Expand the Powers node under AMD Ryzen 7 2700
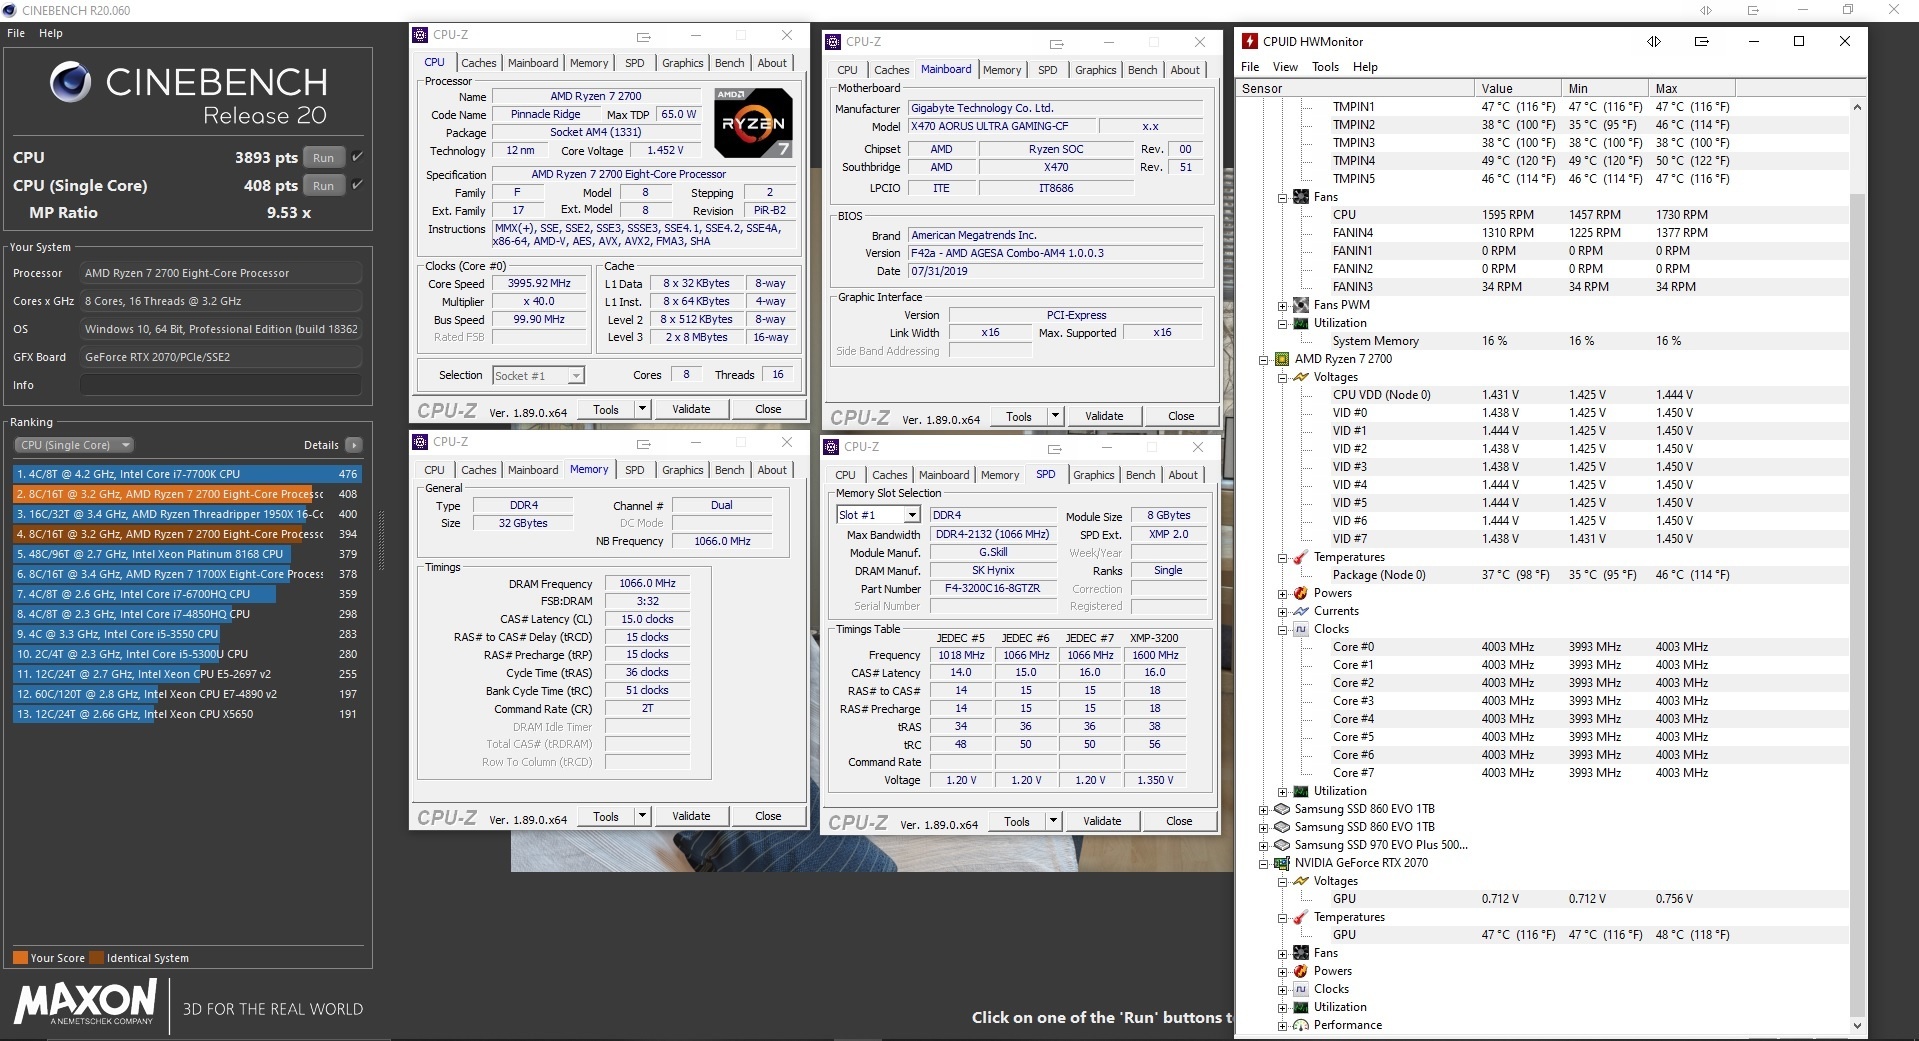This screenshot has width=1919, height=1041. point(1282,593)
